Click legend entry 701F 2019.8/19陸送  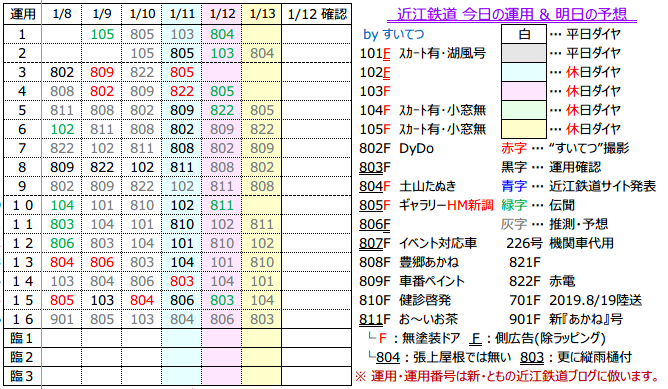coord(576,300)
